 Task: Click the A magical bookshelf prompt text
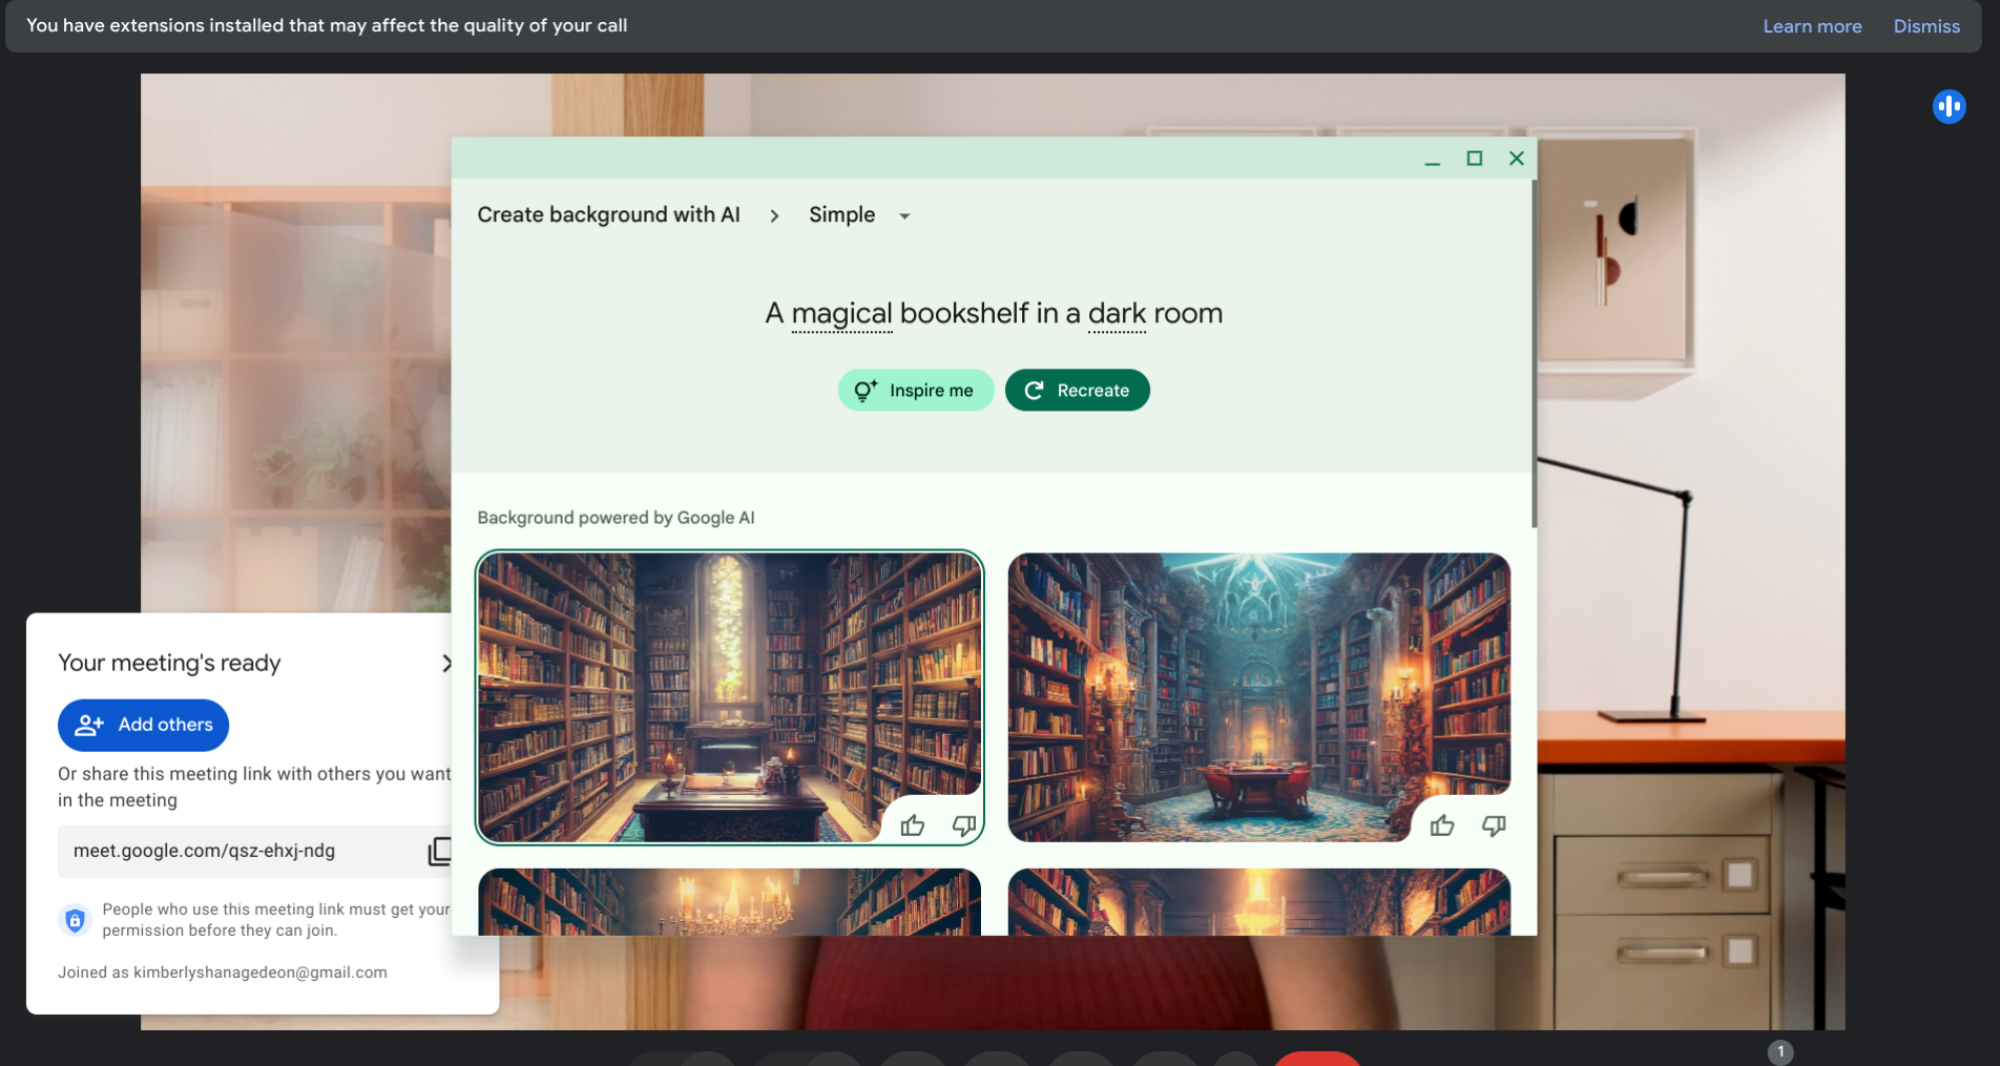tap(993, 314)
